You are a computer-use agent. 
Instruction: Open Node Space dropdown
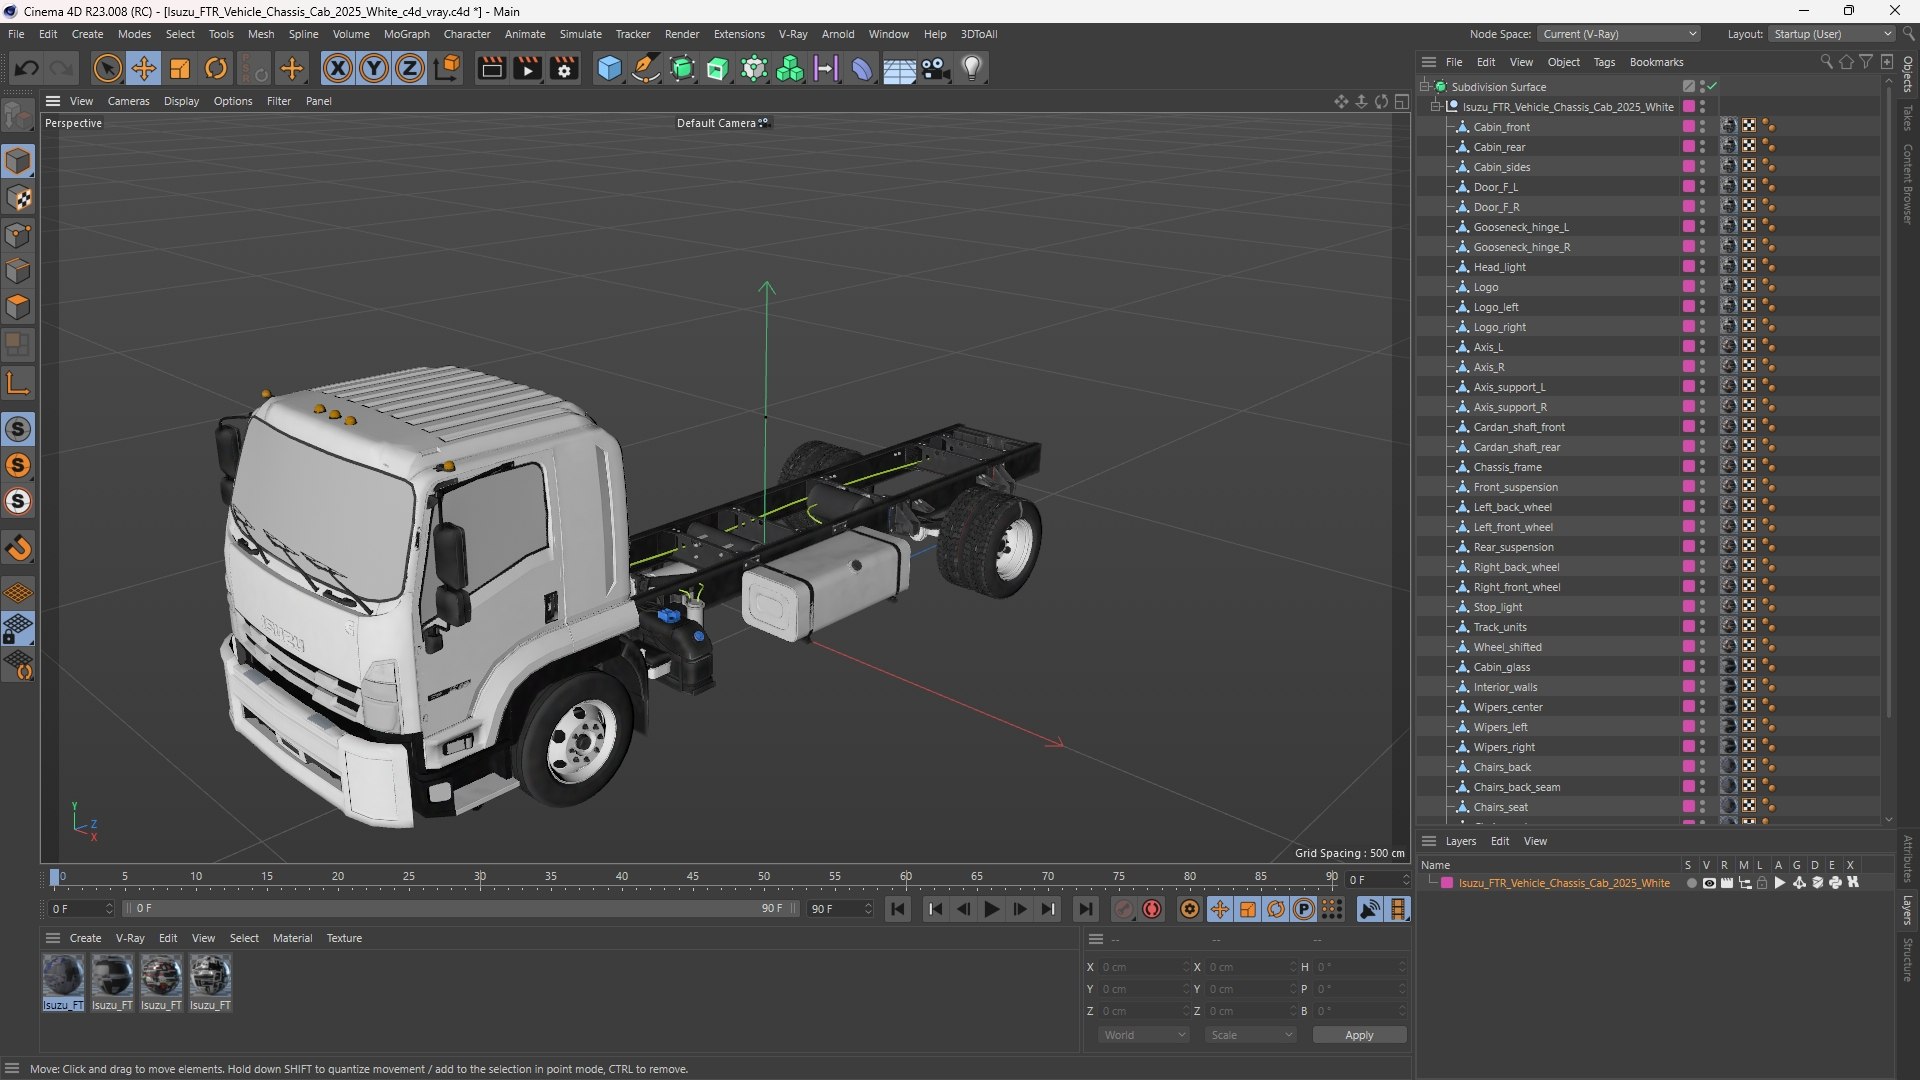(1619, 34)
